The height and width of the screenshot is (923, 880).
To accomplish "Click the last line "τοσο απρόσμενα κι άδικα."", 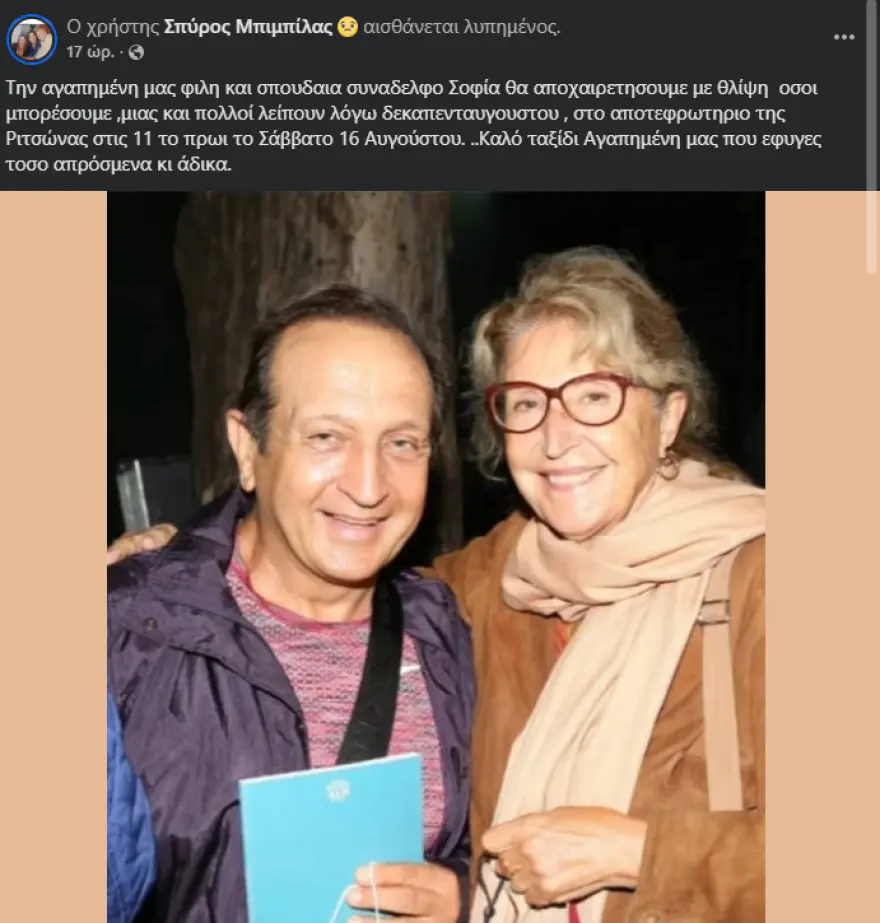I will [118, 165].
